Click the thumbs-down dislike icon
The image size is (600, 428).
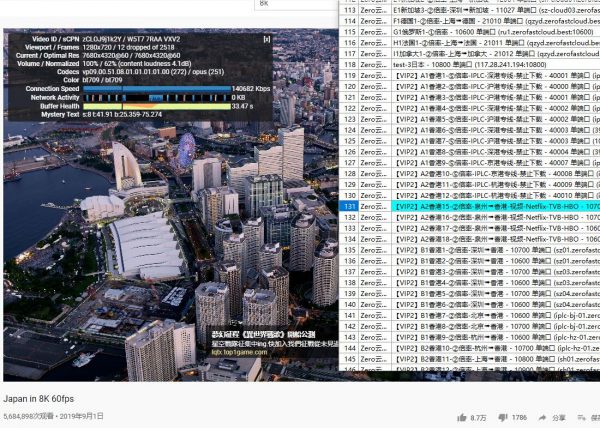(501, 418)
